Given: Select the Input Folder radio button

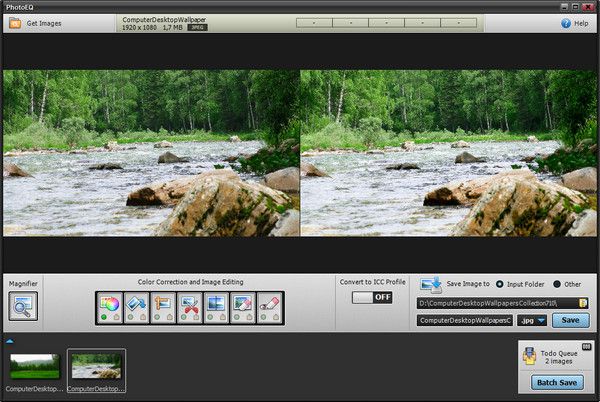Looking at the screenshot, I should 500,284.
